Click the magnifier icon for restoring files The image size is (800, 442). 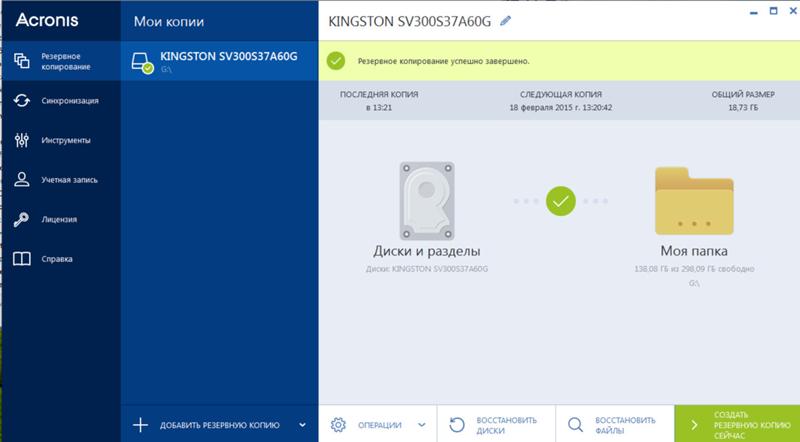(x=576, y=425)
